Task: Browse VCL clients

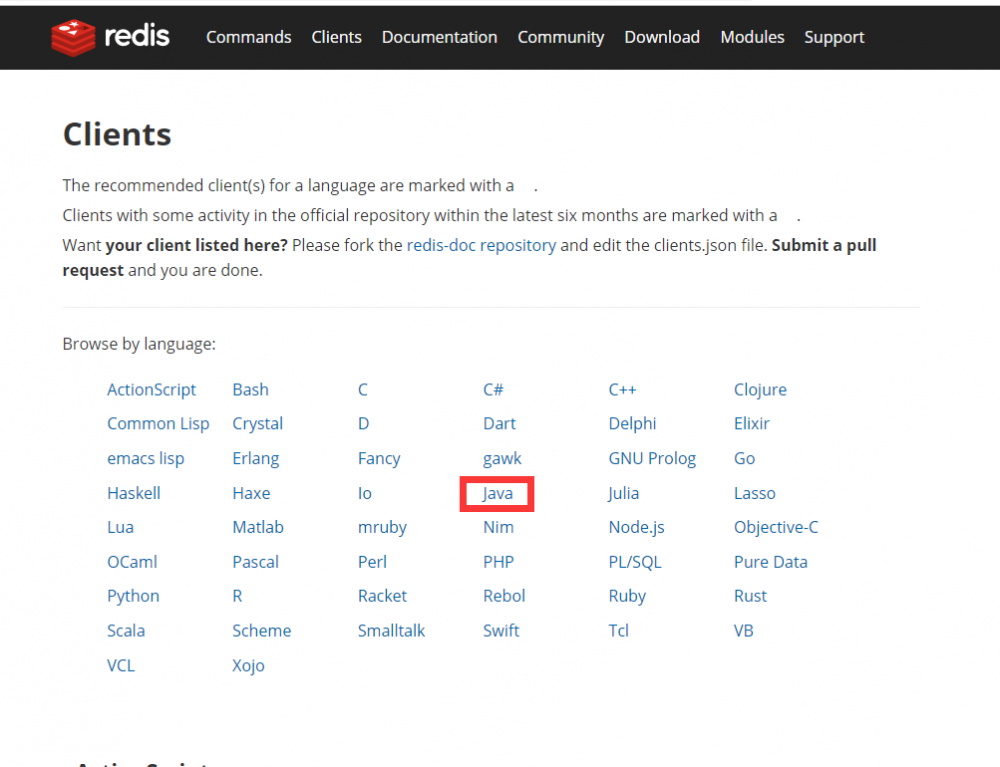Action: [121, 666]
